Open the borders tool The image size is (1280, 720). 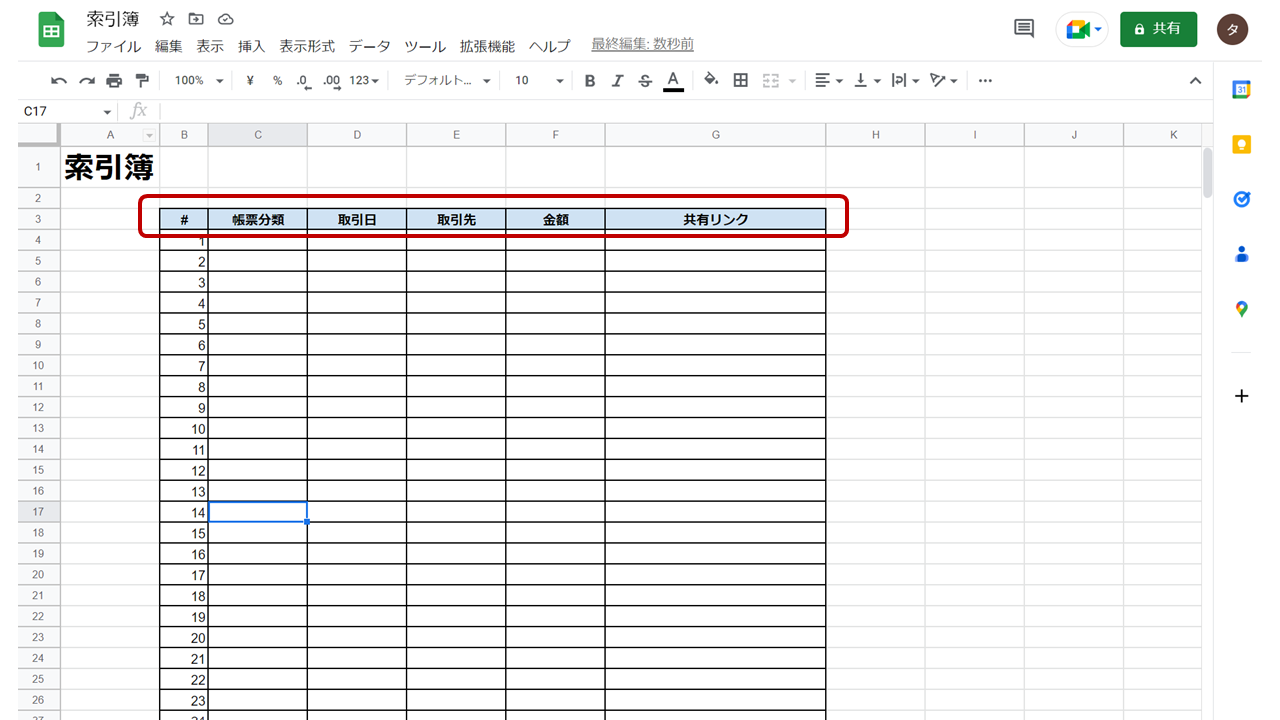click(741, 81)
